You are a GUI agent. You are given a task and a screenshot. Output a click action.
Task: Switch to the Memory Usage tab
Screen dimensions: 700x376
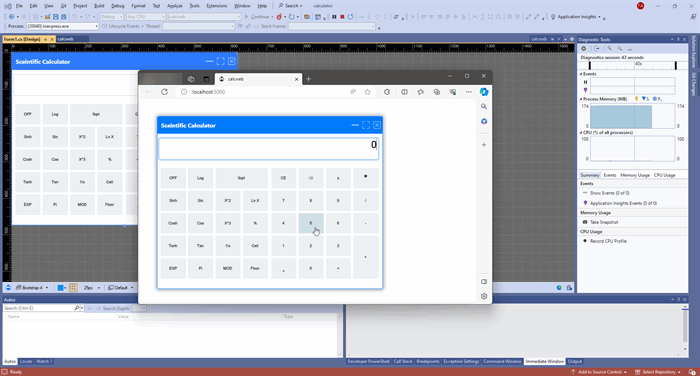(x=635, y=175)
